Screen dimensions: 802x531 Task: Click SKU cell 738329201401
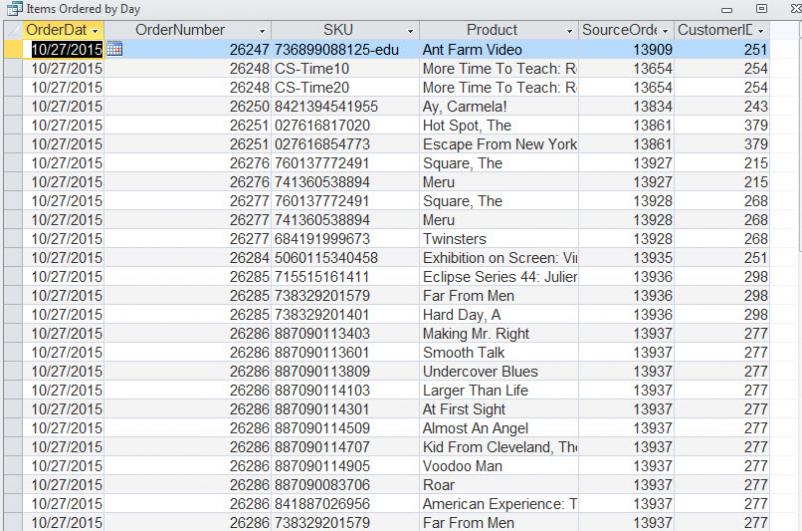pyautogui.click(x=345, y=315)
